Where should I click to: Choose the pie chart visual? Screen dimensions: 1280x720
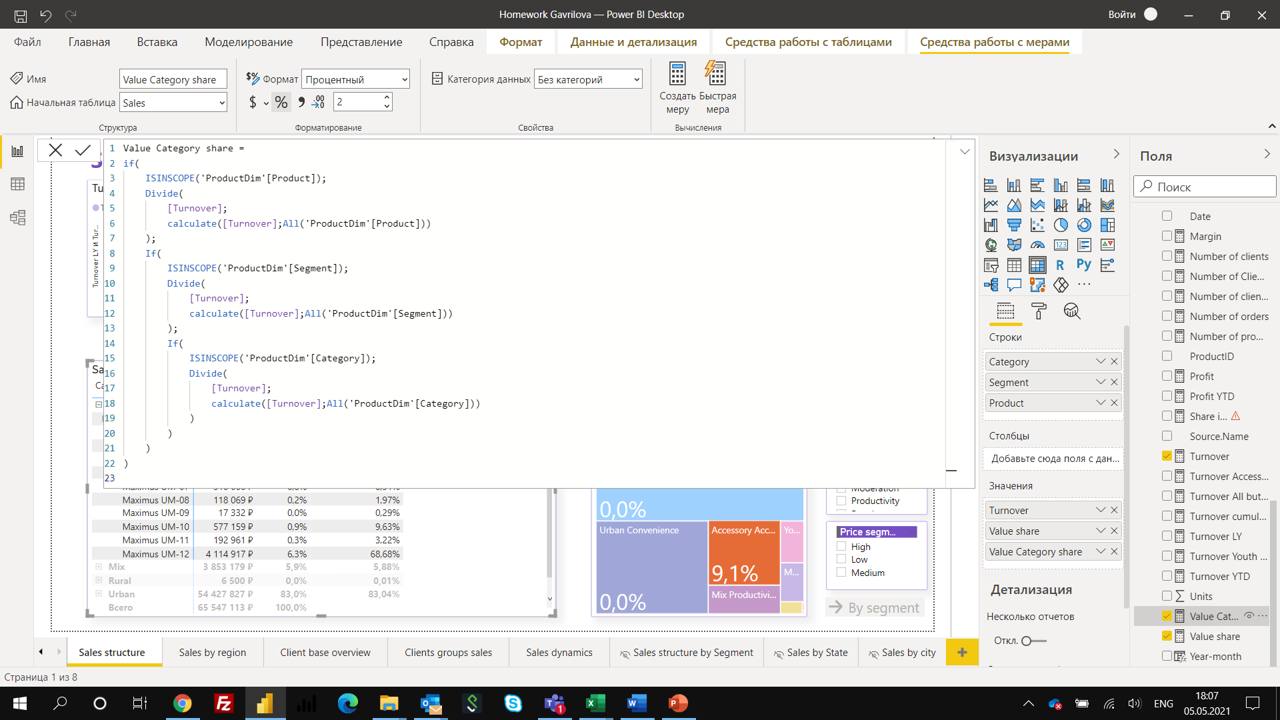(x=1060, y=225)
